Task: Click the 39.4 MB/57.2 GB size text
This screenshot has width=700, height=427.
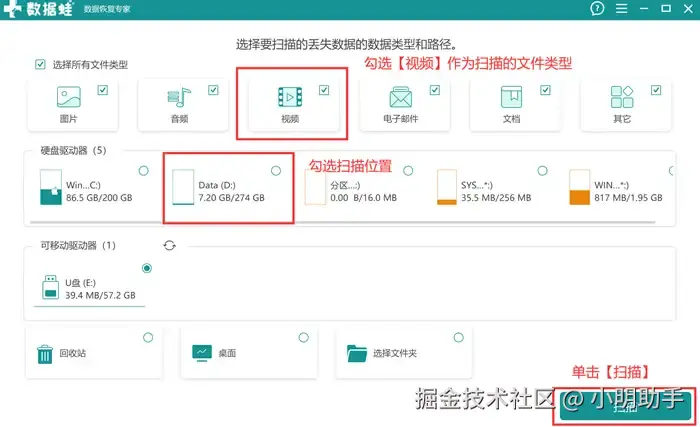Action: tap(100, 295)
